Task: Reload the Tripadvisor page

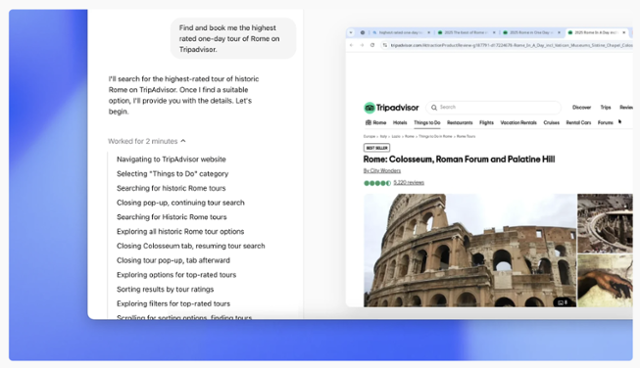Action: [372, 45]
